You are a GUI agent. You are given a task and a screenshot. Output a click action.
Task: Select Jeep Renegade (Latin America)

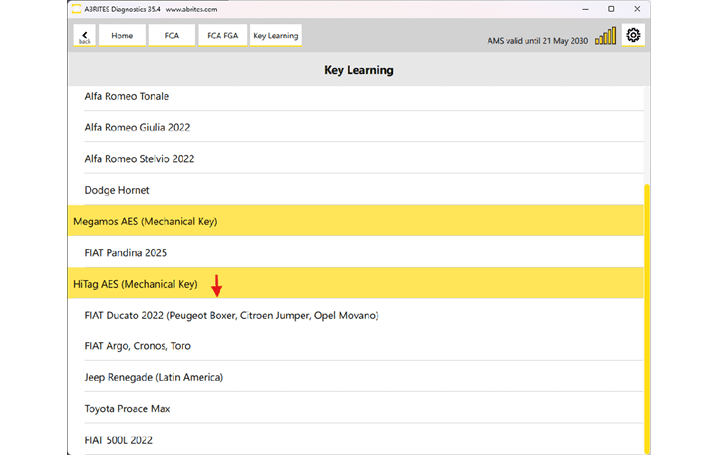153,377
